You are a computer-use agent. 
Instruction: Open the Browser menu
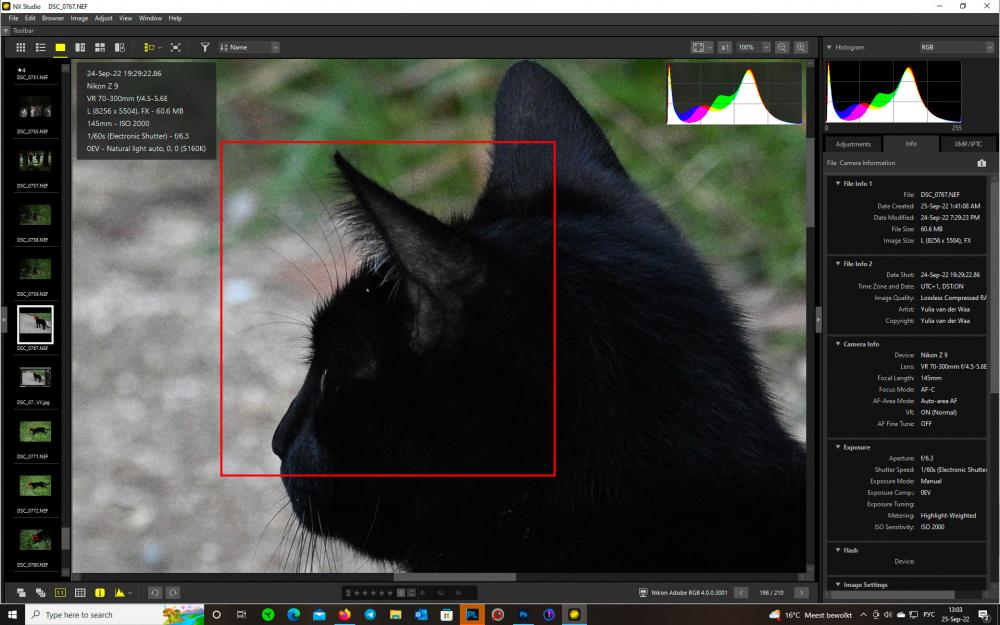[x=53, y=18]
